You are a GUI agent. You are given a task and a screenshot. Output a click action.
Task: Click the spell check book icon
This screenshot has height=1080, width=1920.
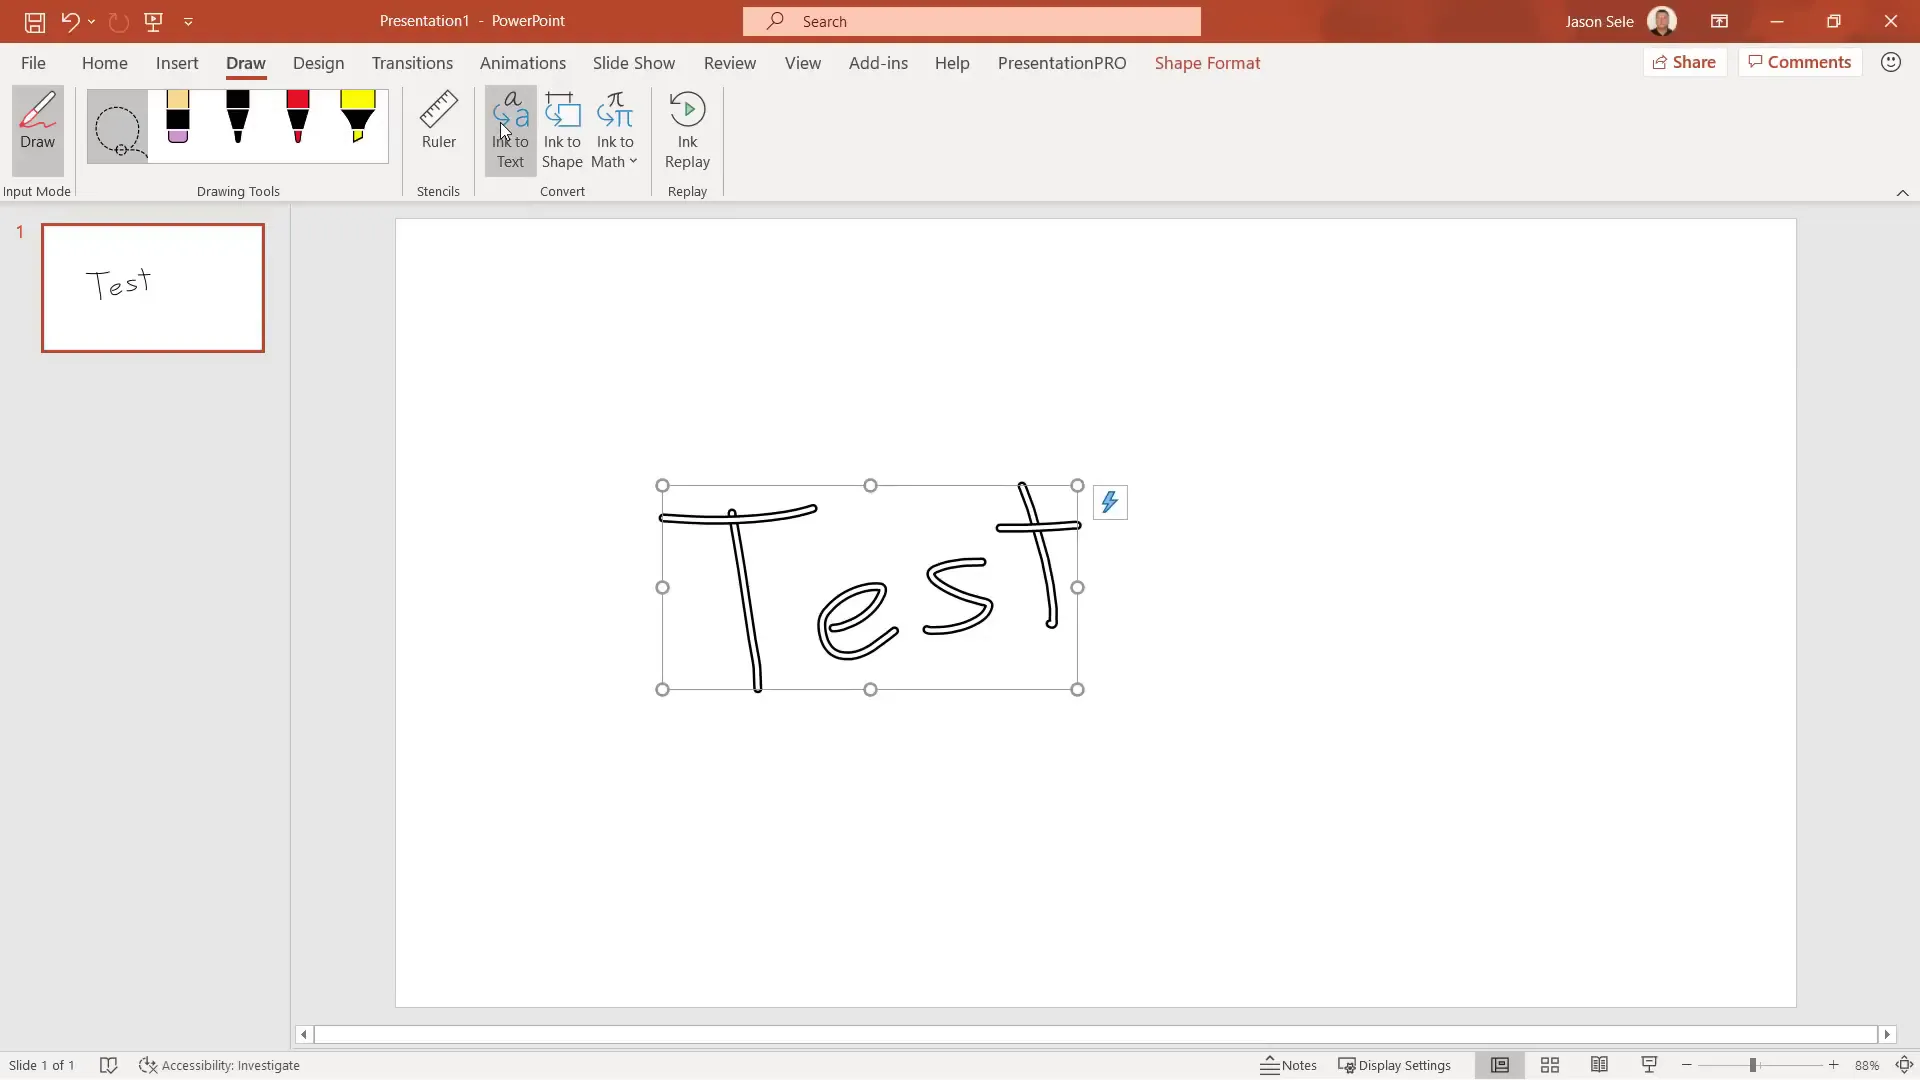pos(108,1065)
